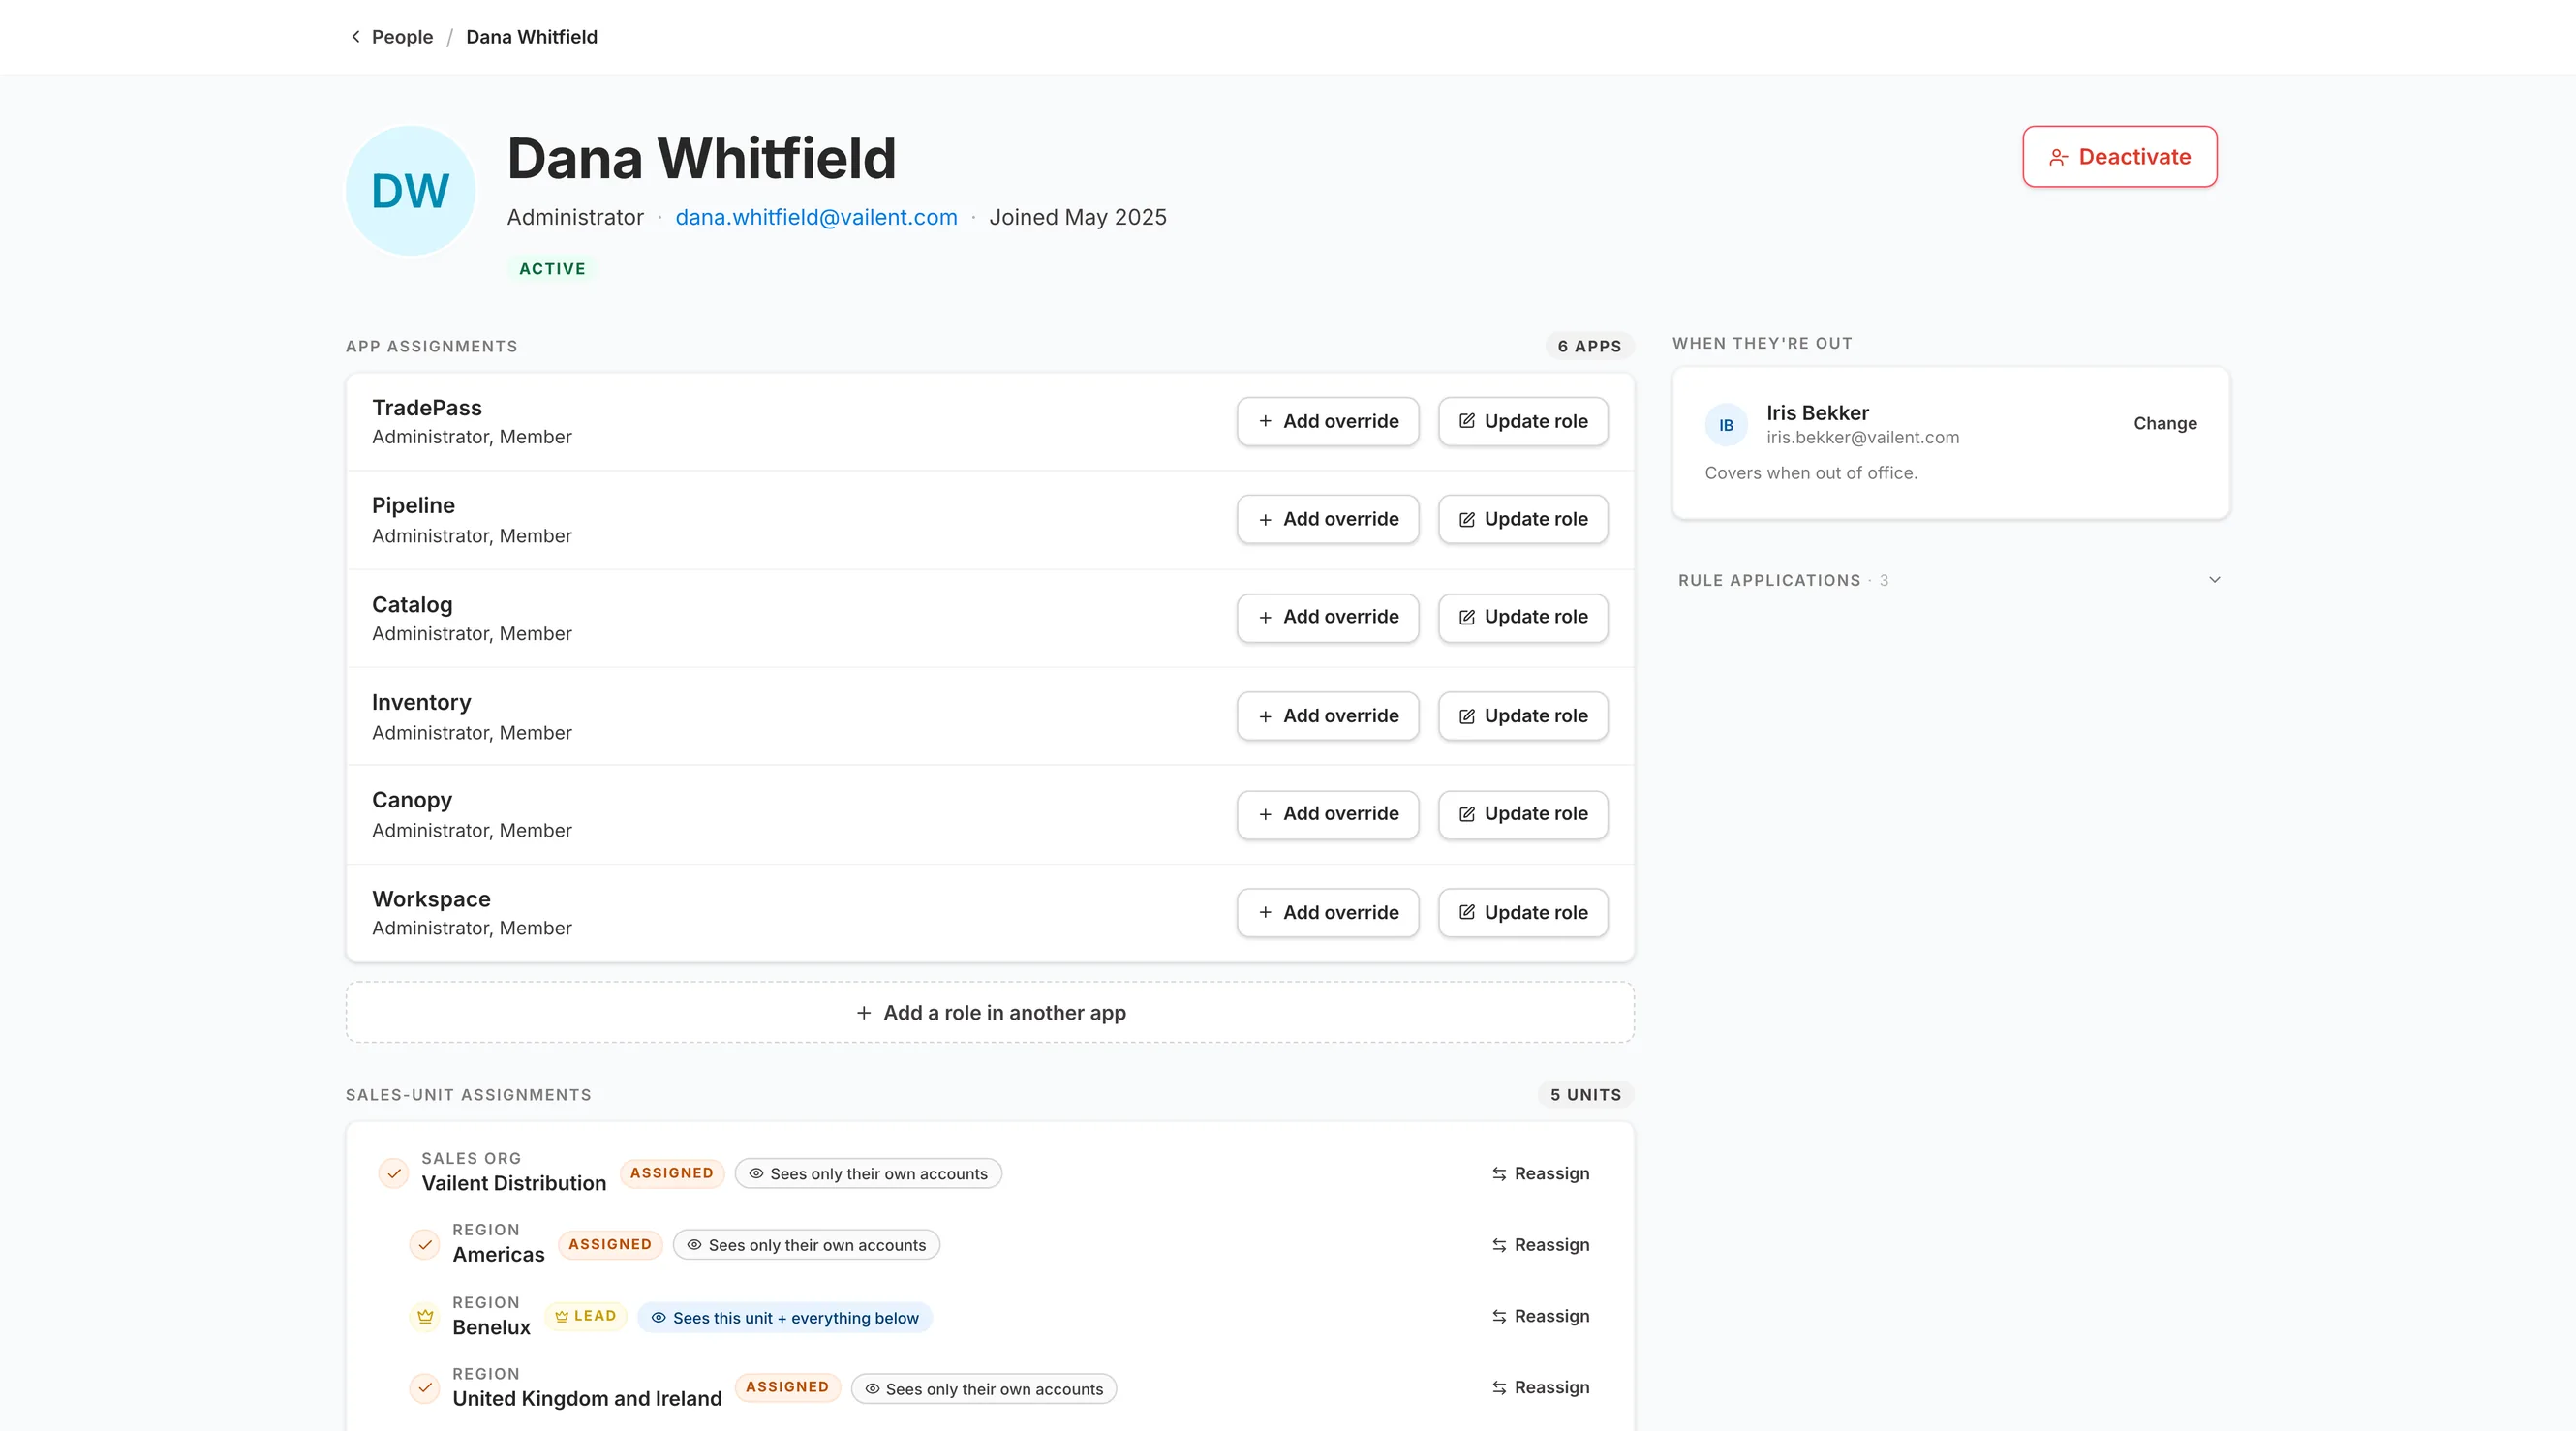Go back using the People breadcrumb chevron
The image size is (2576, 1431).
(355, 37)
